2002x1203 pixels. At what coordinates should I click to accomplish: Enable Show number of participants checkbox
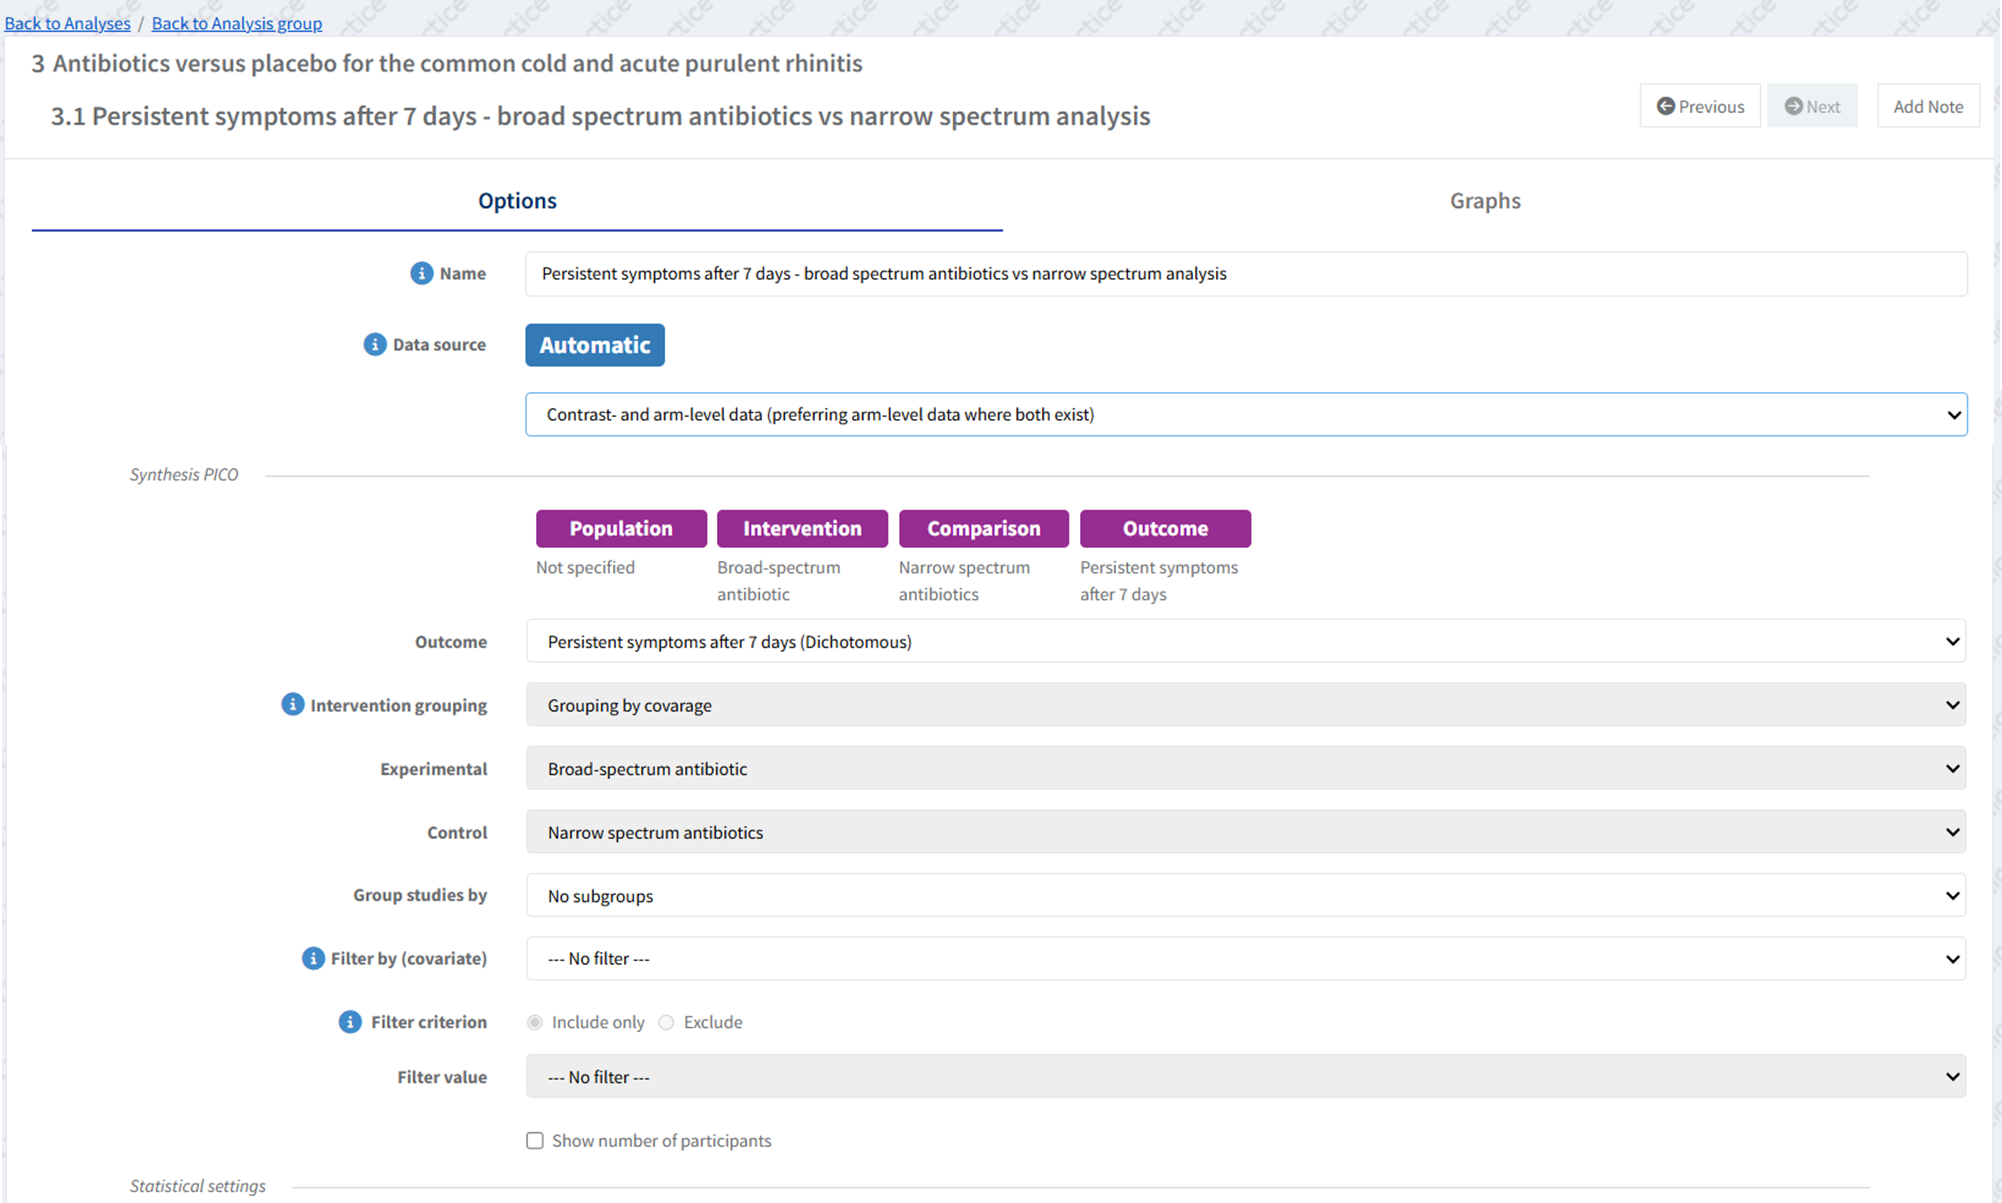click(535, 1140)
